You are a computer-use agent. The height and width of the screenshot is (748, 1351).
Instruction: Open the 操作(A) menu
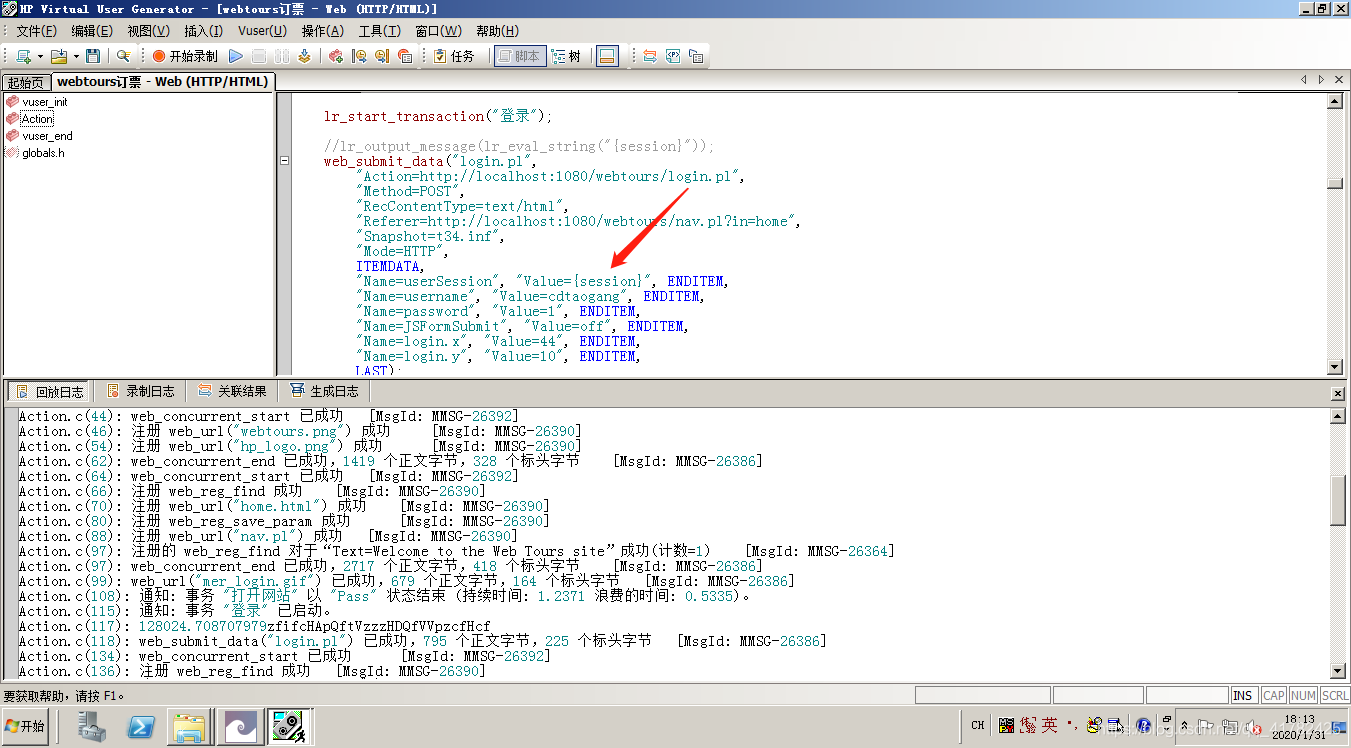coord(323,32)
